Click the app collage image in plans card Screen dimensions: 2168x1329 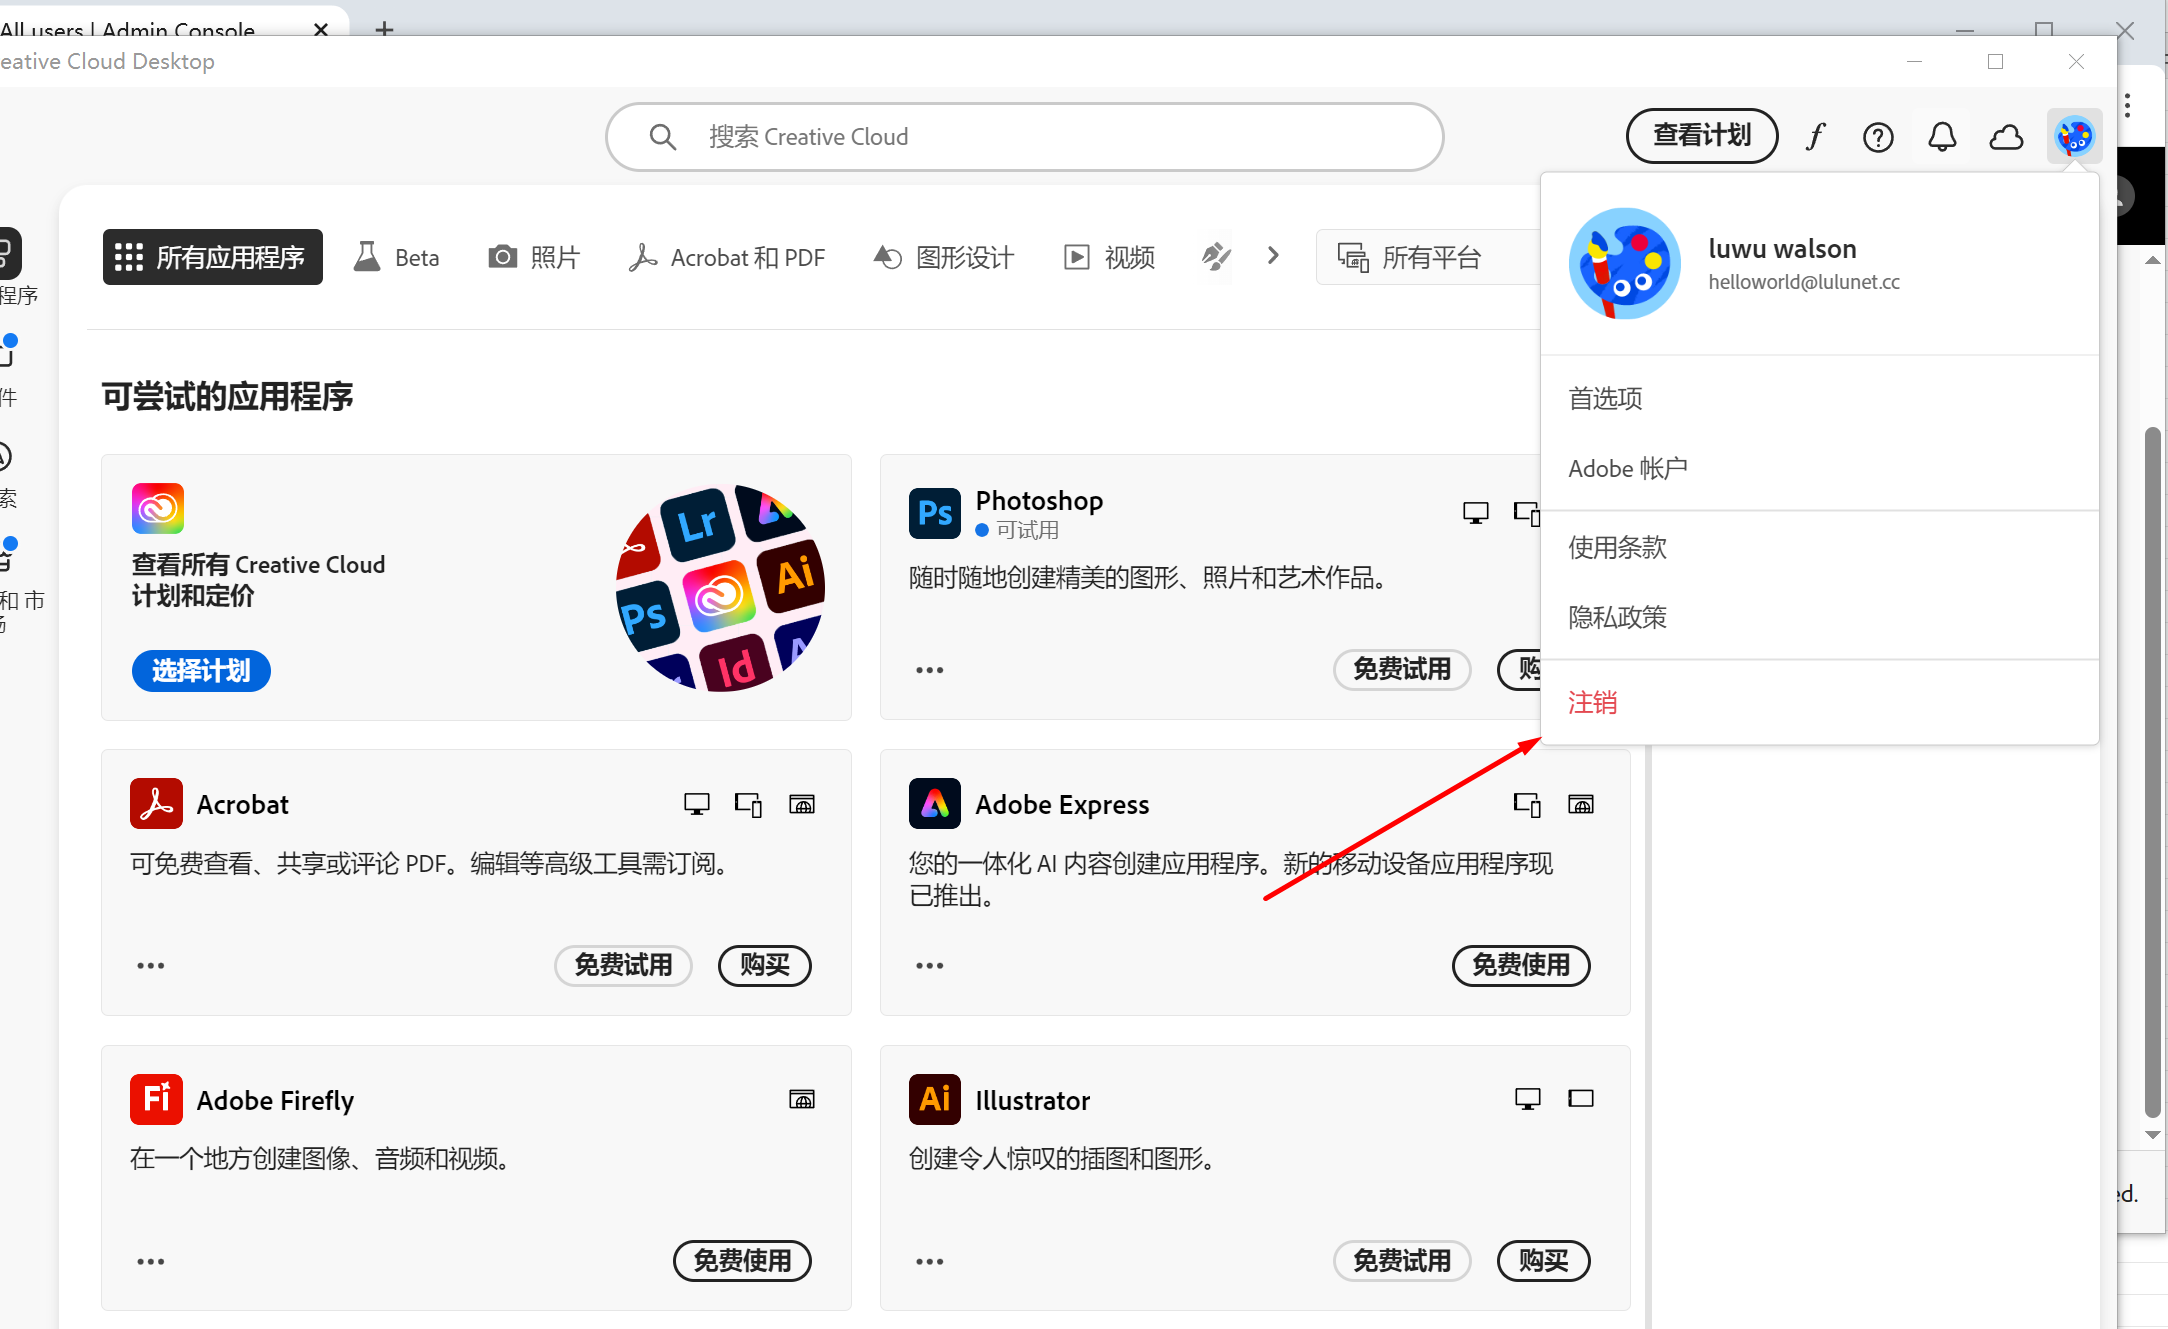pyautogui.click(x=721, y=587)
